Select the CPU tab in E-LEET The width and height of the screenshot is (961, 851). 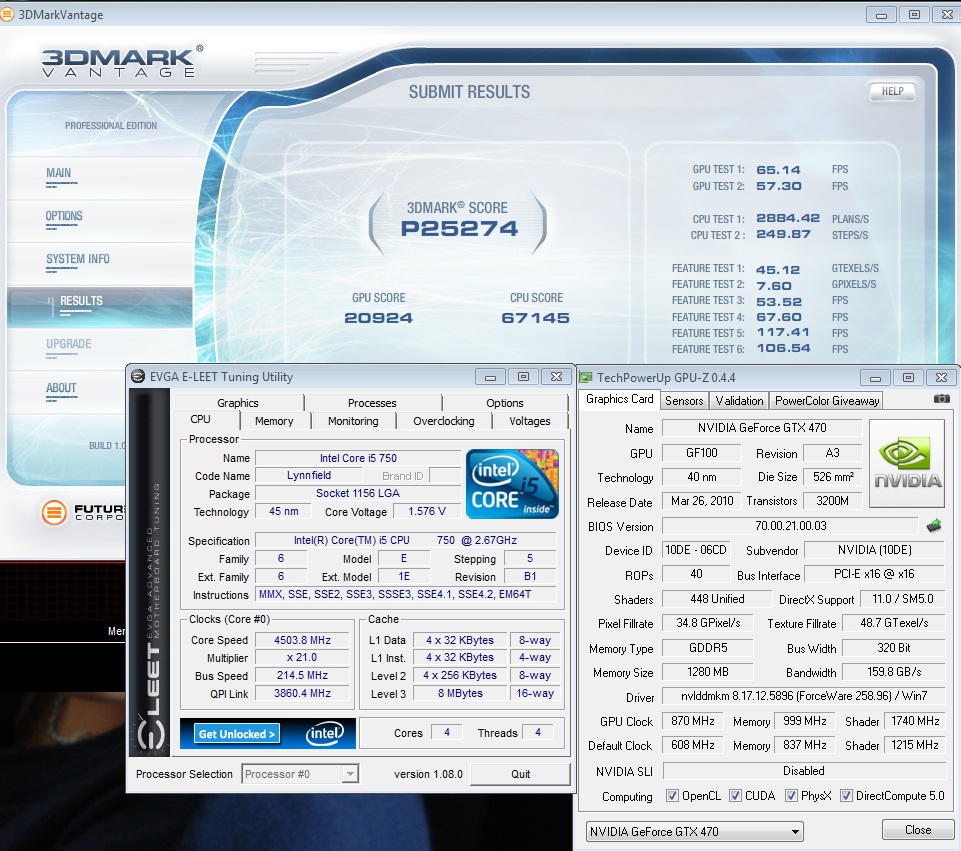point(200,419)
